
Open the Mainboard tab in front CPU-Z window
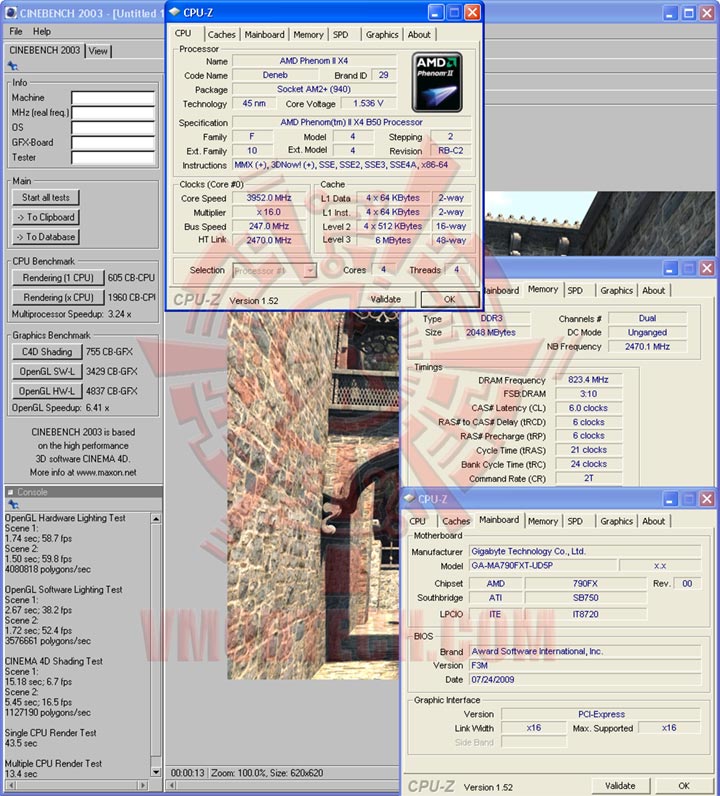(265, 35)
